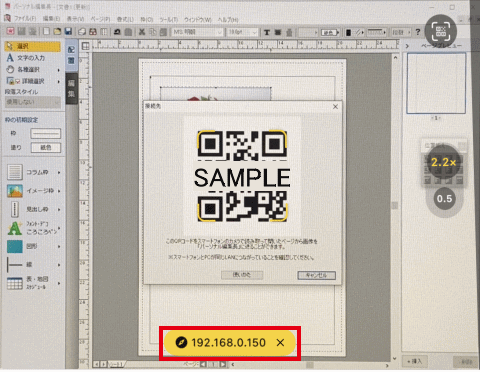Viewport: 480px width, 372px height.
Task: Open the ファイル(F) menu
Action: 25,19
